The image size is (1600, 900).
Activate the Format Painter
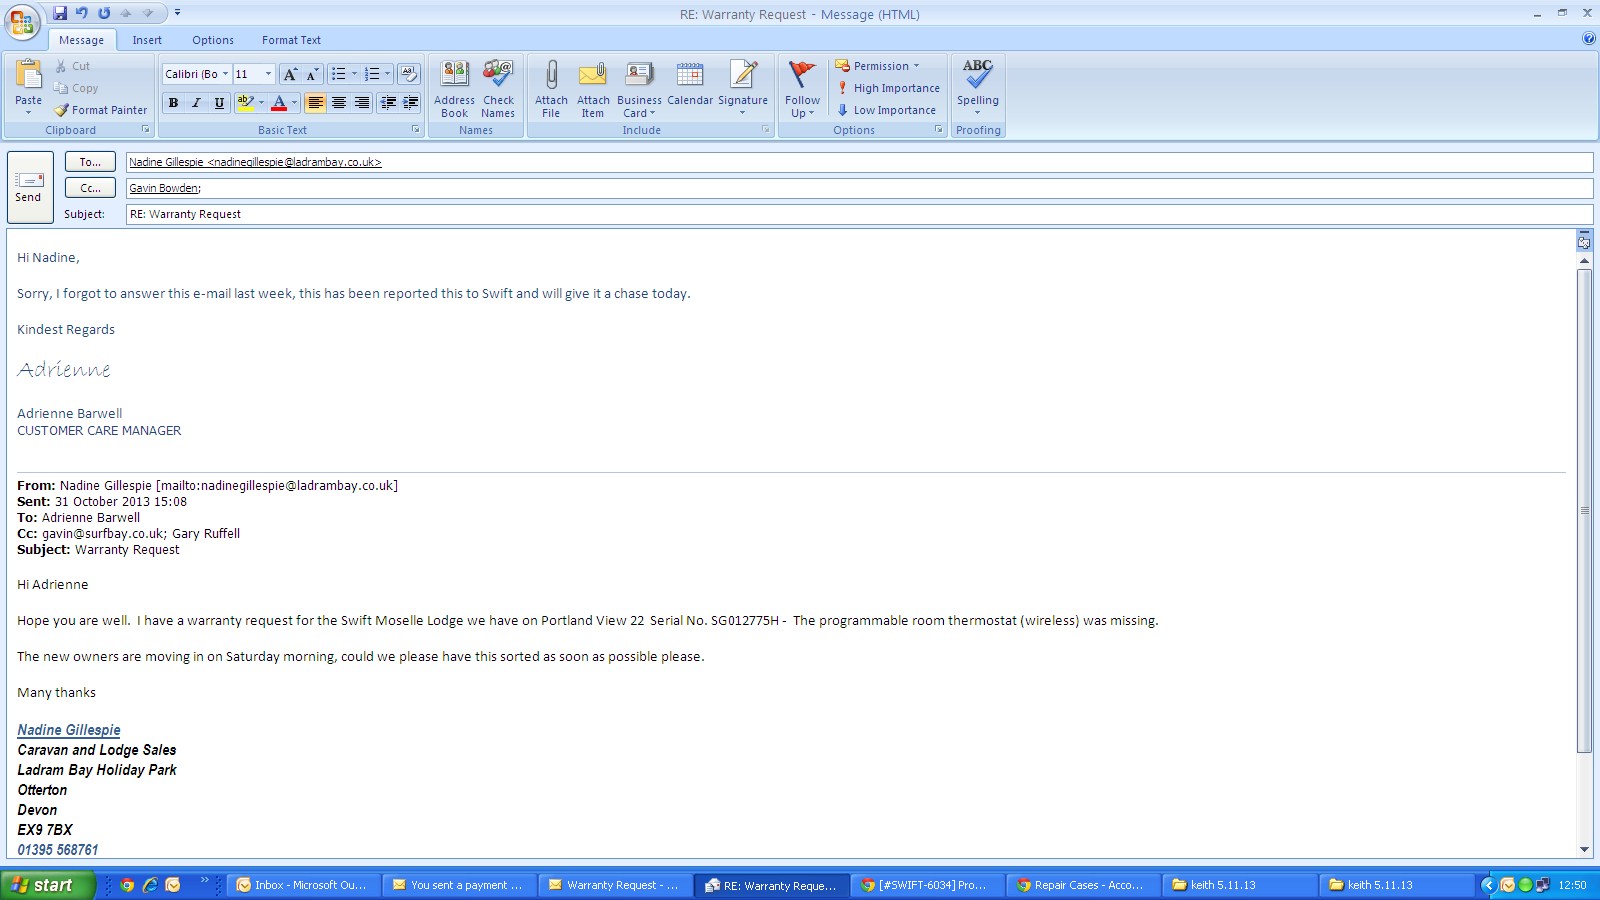click(x=101, y=110)
